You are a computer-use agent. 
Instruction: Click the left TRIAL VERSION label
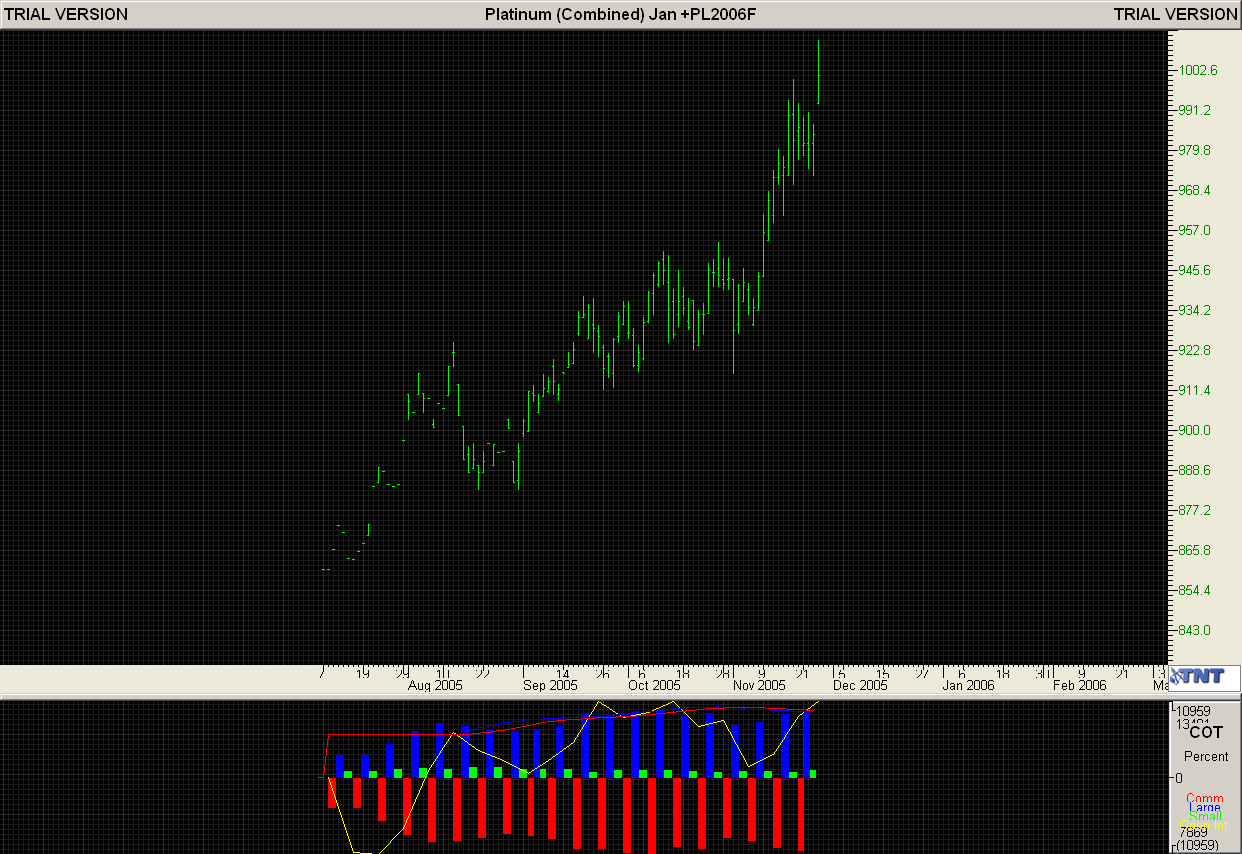(x=66, y=14)
